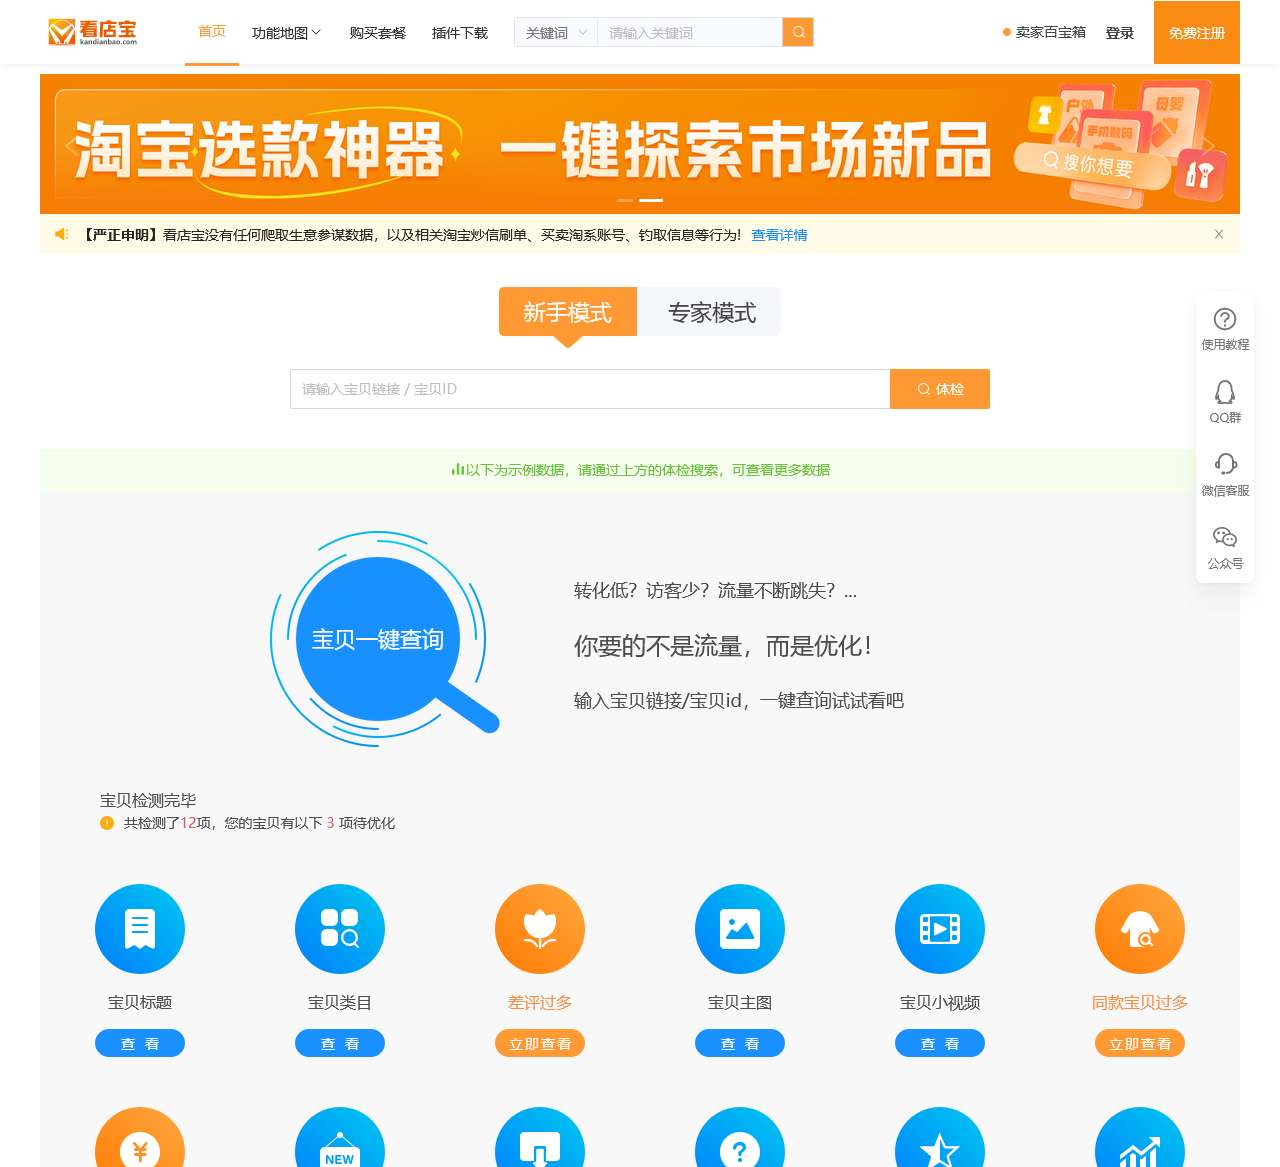Click the 差评过多 flower icon
The height and width of the screenshot is (1167, 1280).
540,929
